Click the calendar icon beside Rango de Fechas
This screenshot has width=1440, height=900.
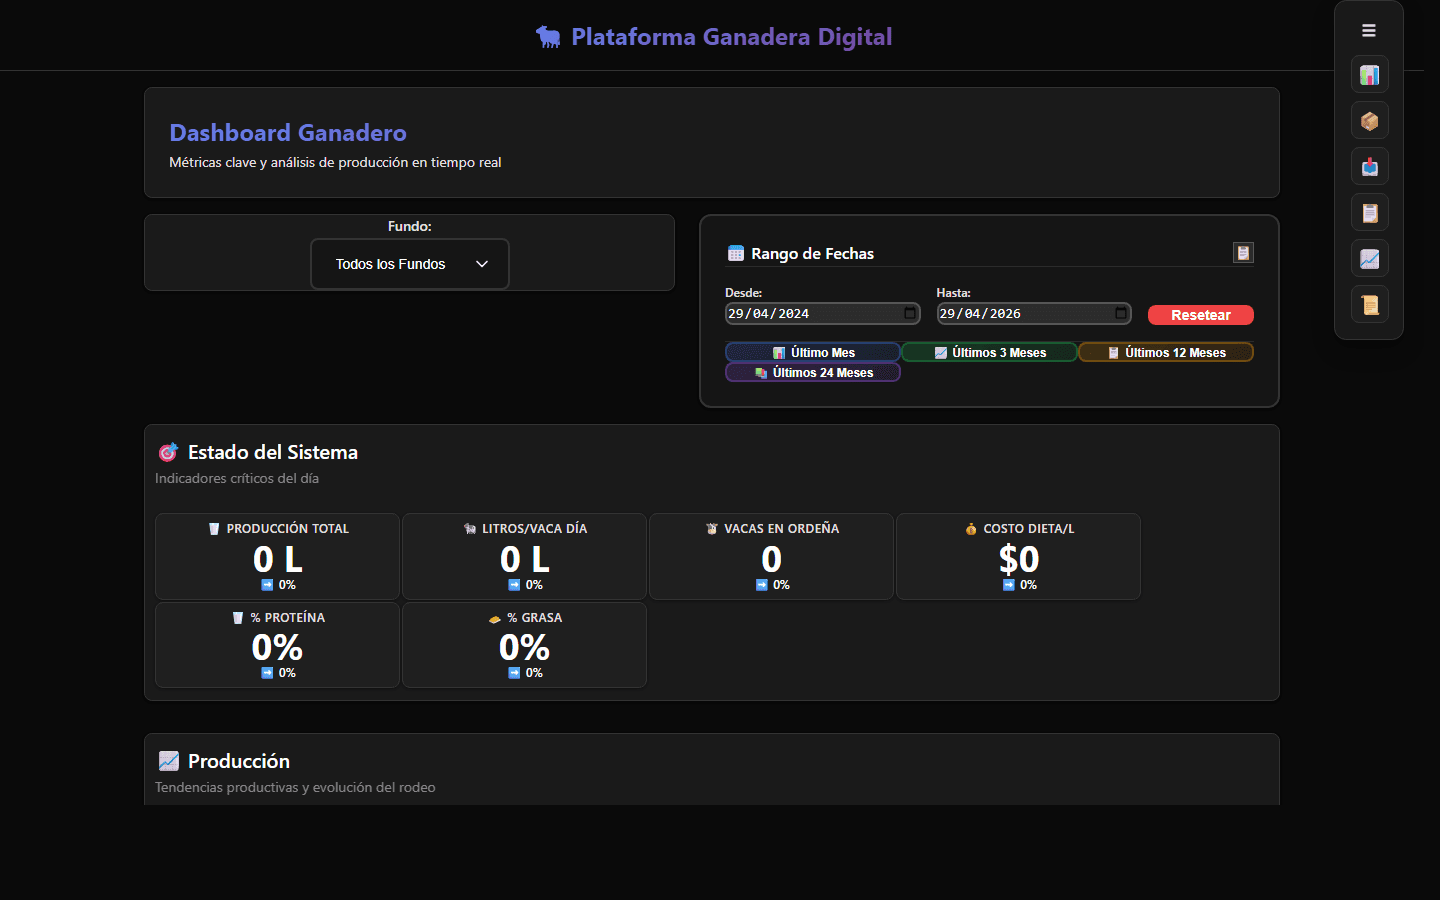[x=736, y=254]
